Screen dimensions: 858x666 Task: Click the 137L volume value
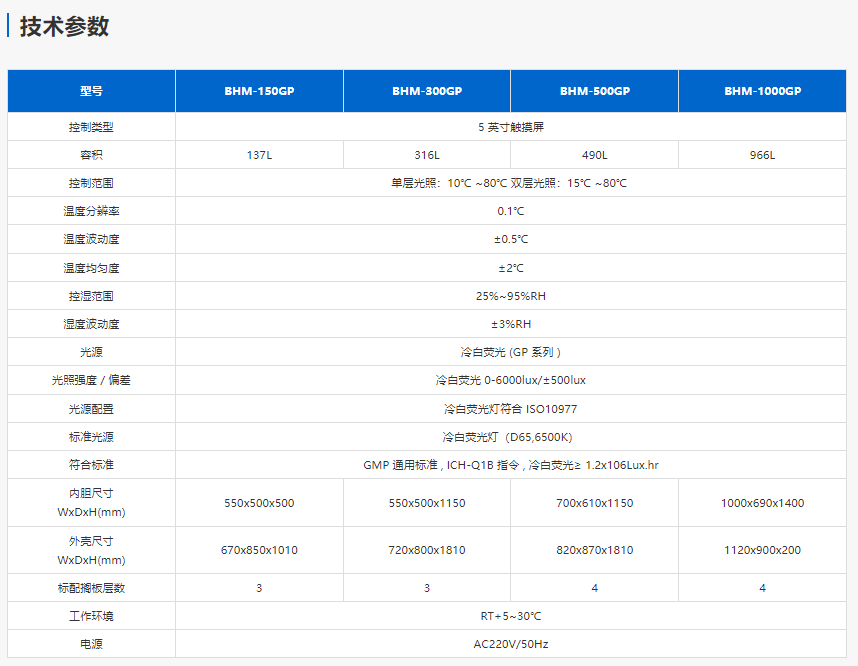pyautogui.click(x=259, y=155)
